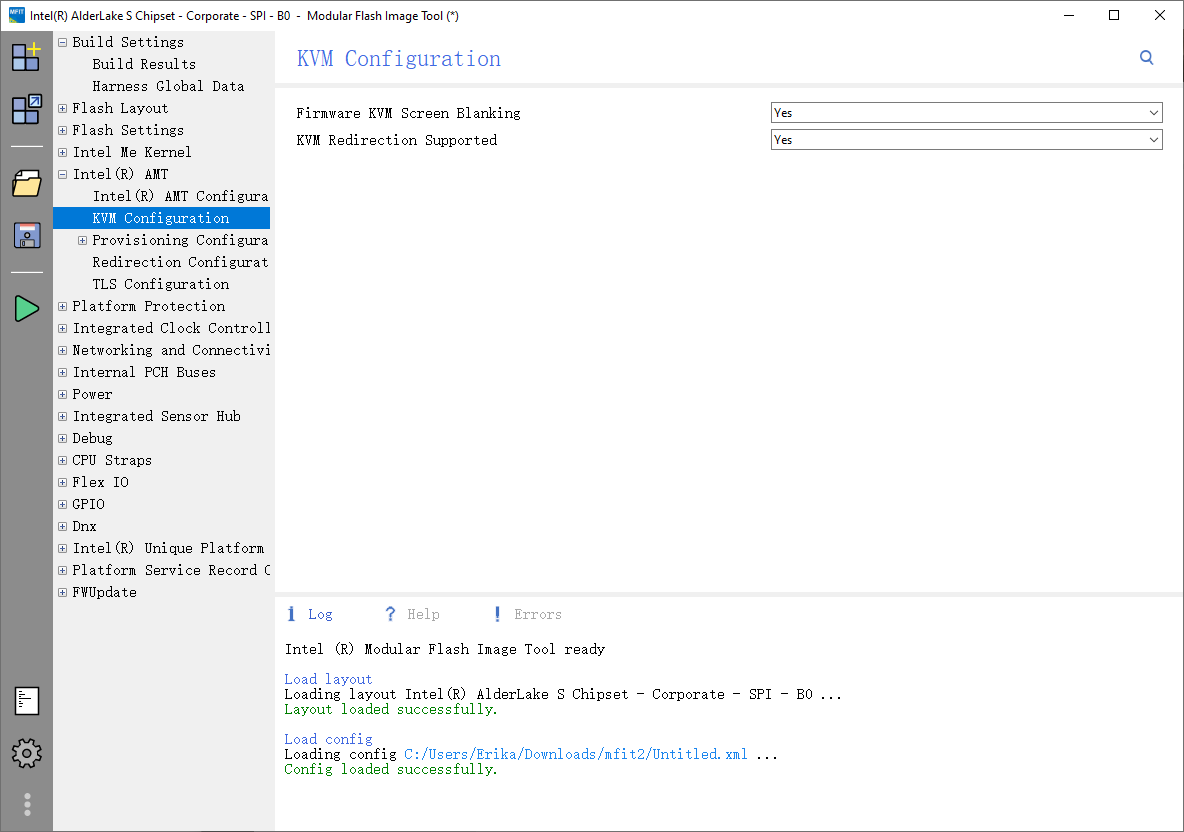The height and width of the screenshot is (832, 1184).
Task: Select Redirection Configuration in the sidebar
Action: 180,262
